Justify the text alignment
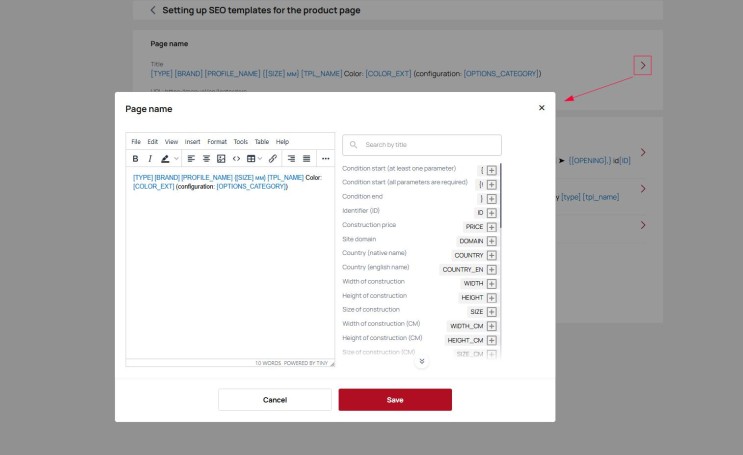This screenshot has height=455, width=743. [x=306, y=158]
